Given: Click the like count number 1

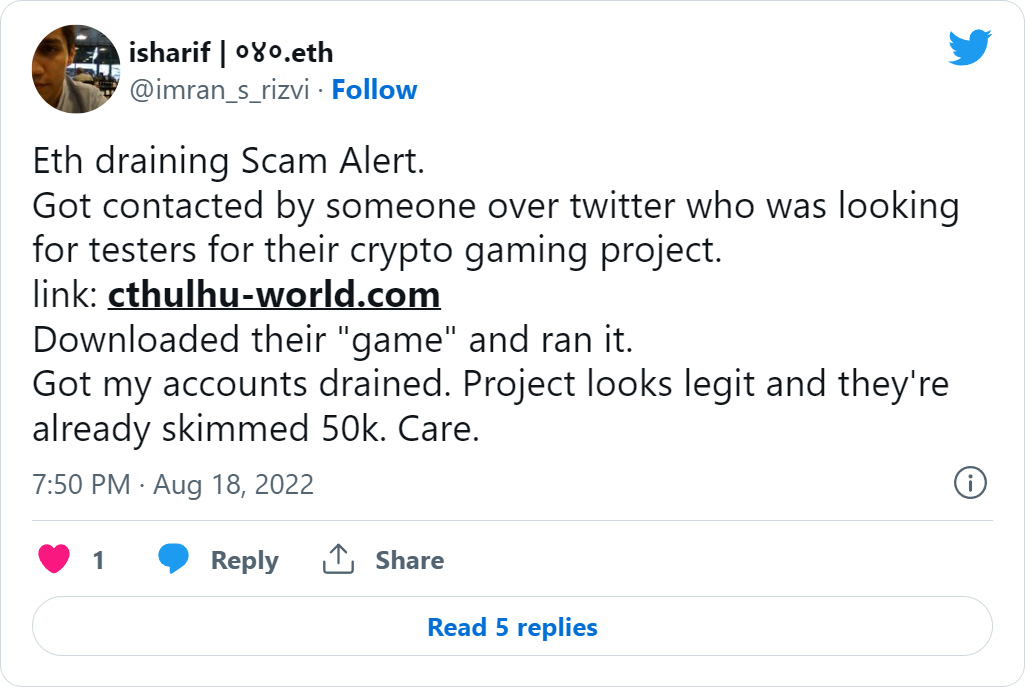Looking at the screenshot, I should (98, 561).
